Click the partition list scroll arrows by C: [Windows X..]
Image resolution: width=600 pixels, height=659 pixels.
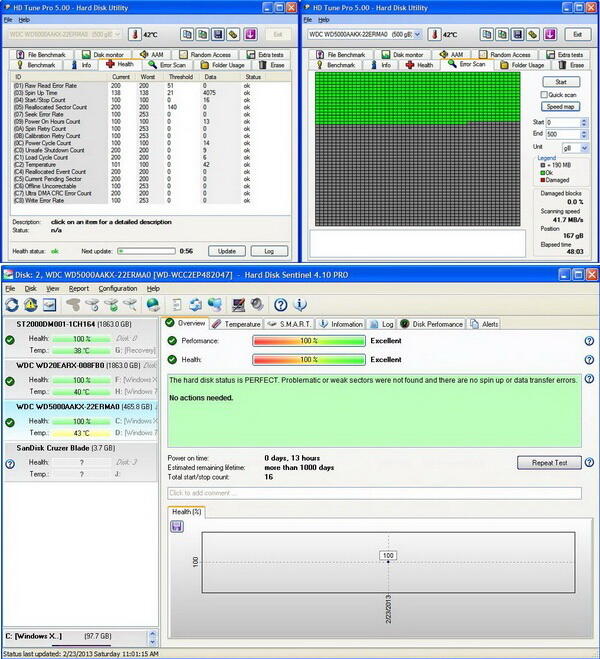tap(153, 638)
